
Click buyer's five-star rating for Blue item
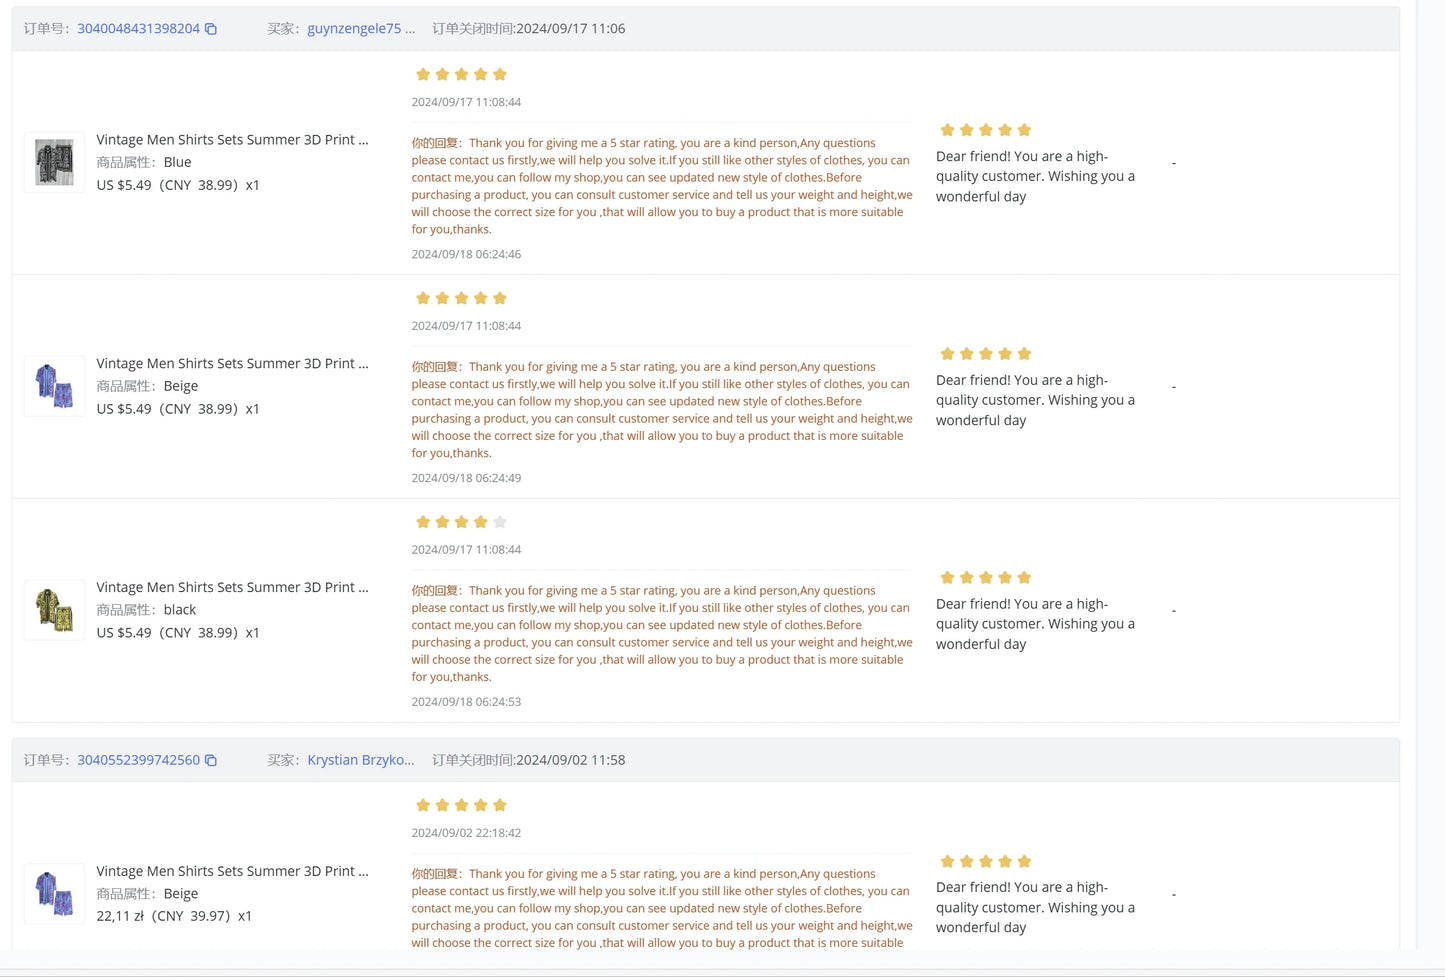point(461,75)
